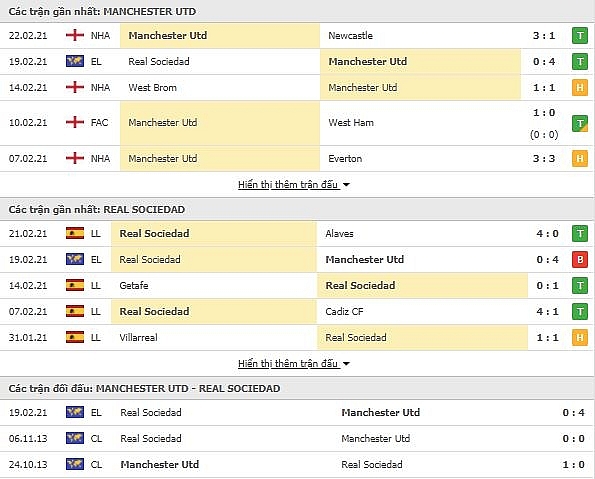The height and width of the screenshot is (479, 595).
Task: Click the Spain flag beside the Alaves match
Action: [x=75, y=233]
